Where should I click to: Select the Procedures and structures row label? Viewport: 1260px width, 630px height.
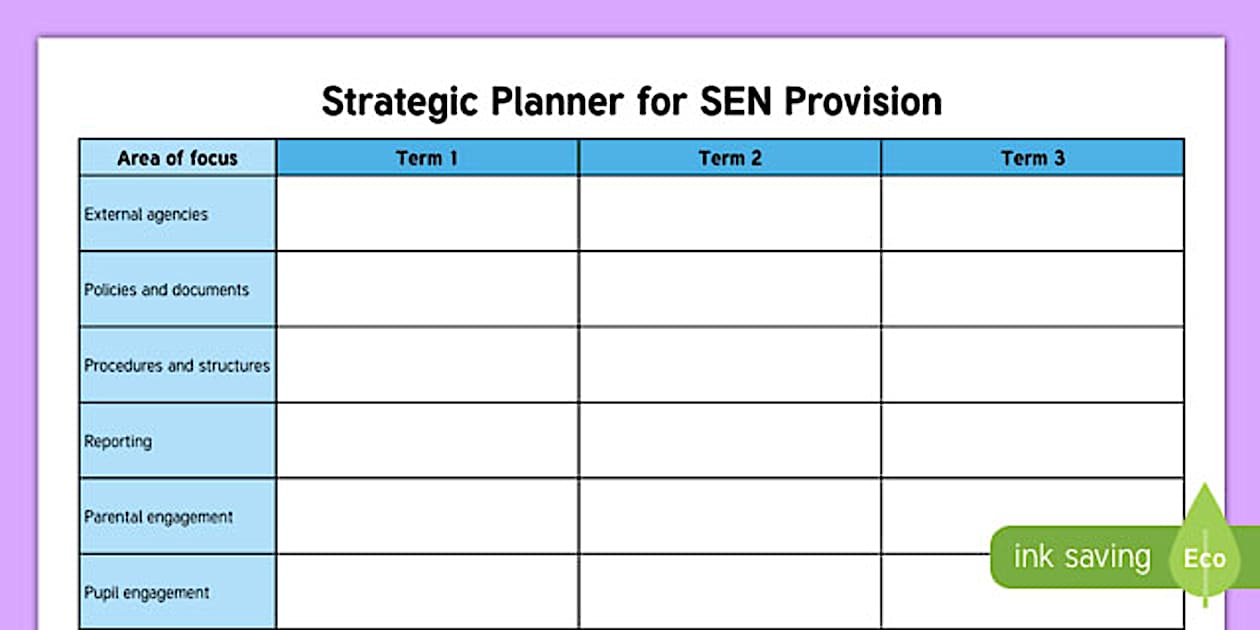177,366
